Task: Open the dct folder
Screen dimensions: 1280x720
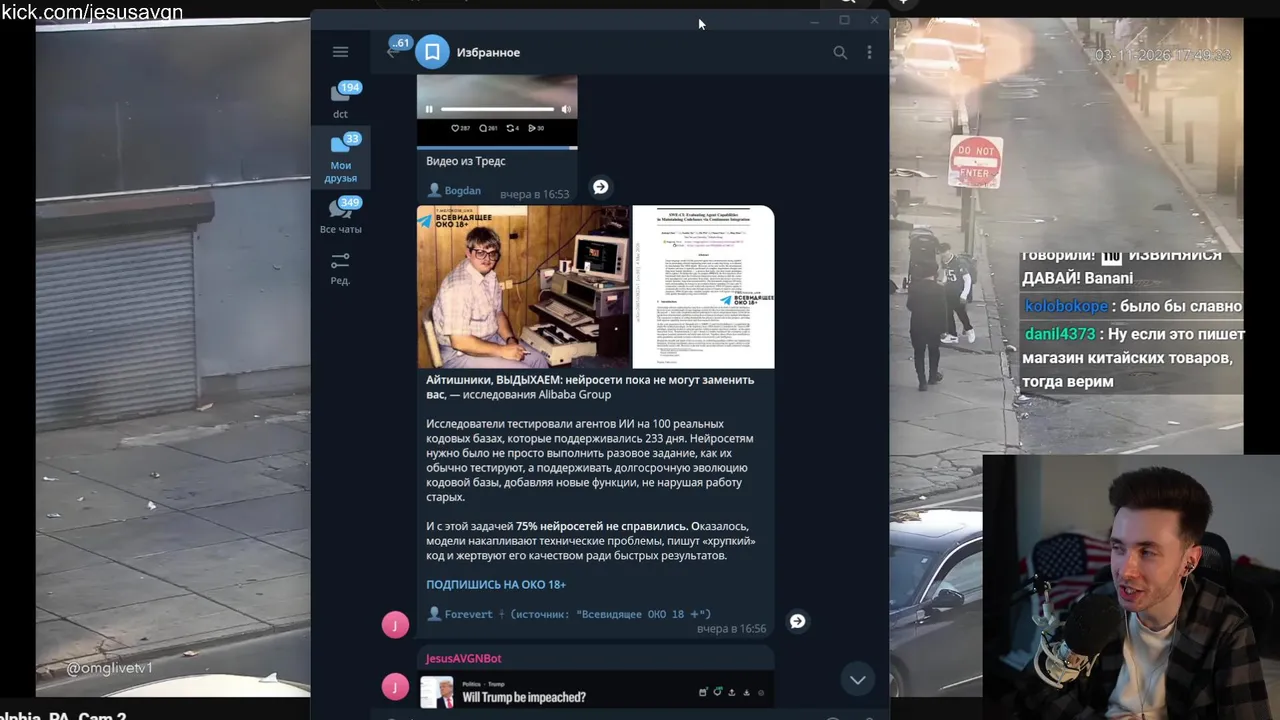Action: (340, 100)
